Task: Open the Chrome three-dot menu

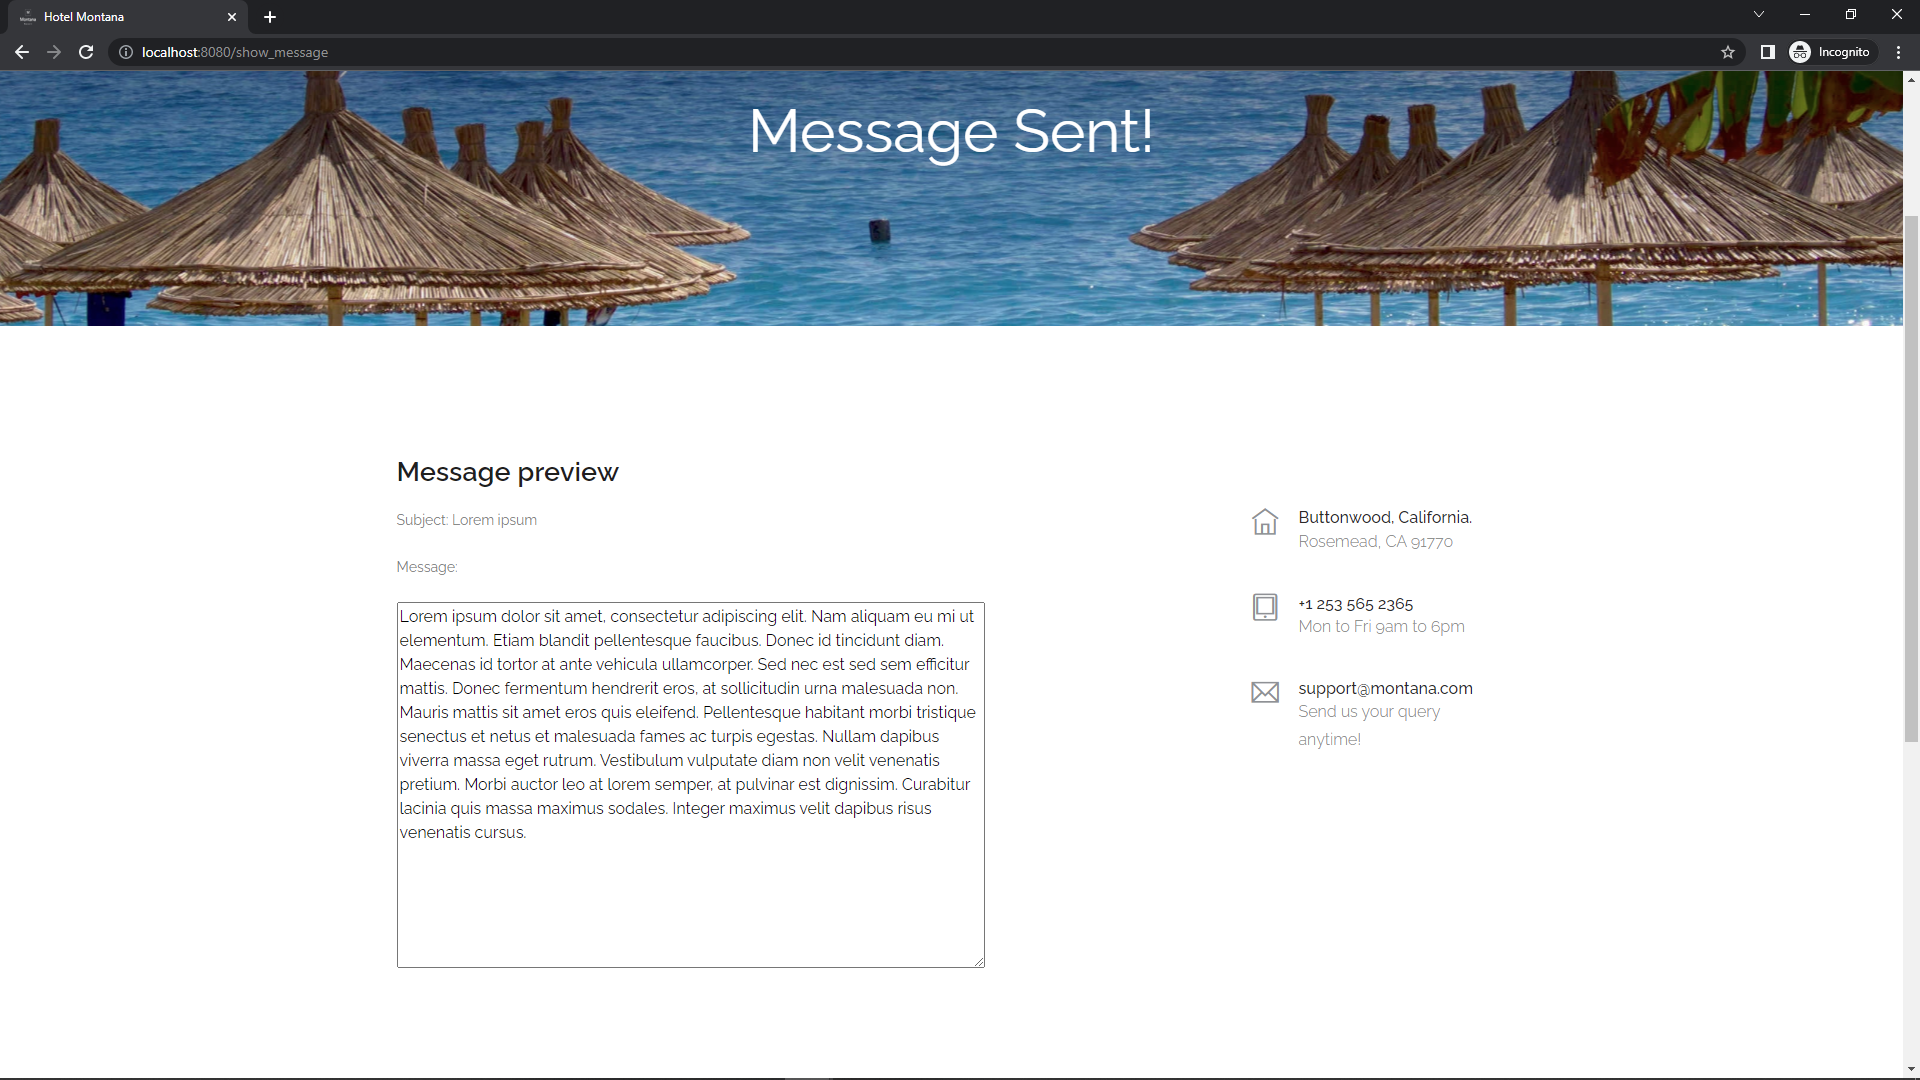Action: [1898, 52]
